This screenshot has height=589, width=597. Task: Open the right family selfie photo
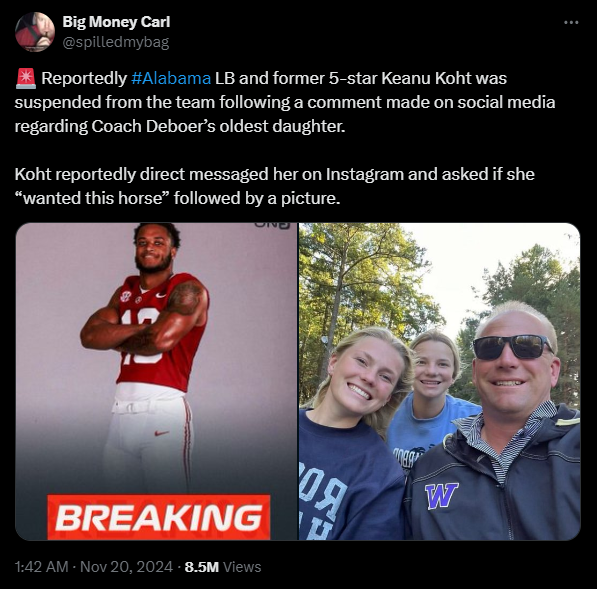click(x=440, y=381)
